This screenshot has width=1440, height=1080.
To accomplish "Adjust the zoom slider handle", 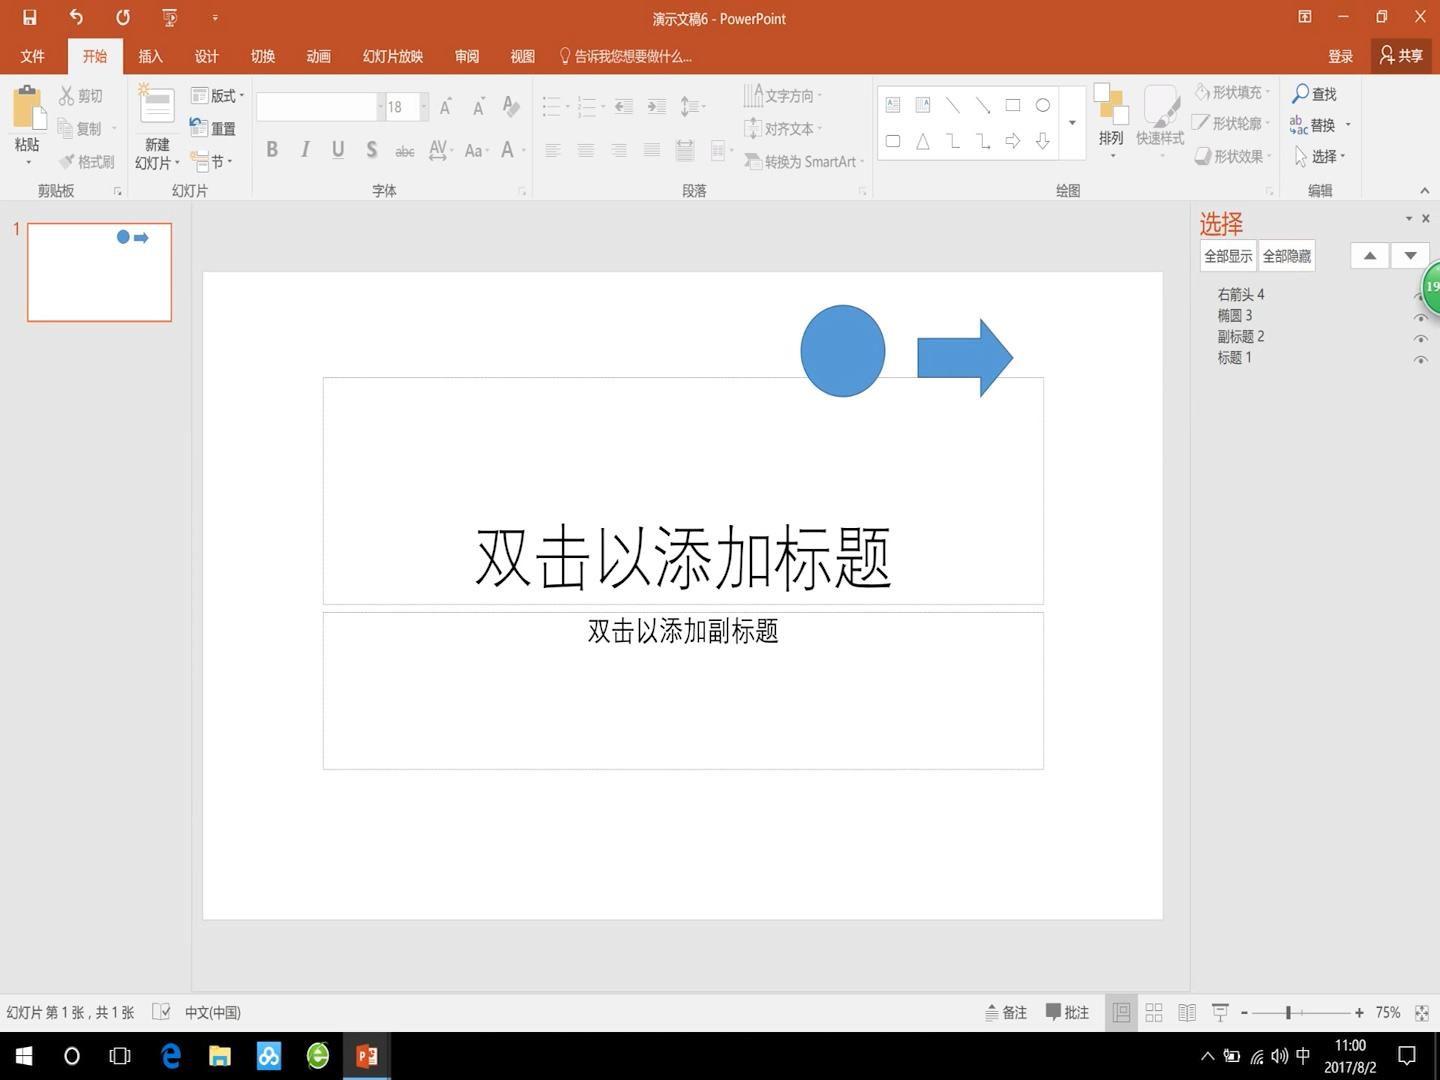I will point(1288,1012).
